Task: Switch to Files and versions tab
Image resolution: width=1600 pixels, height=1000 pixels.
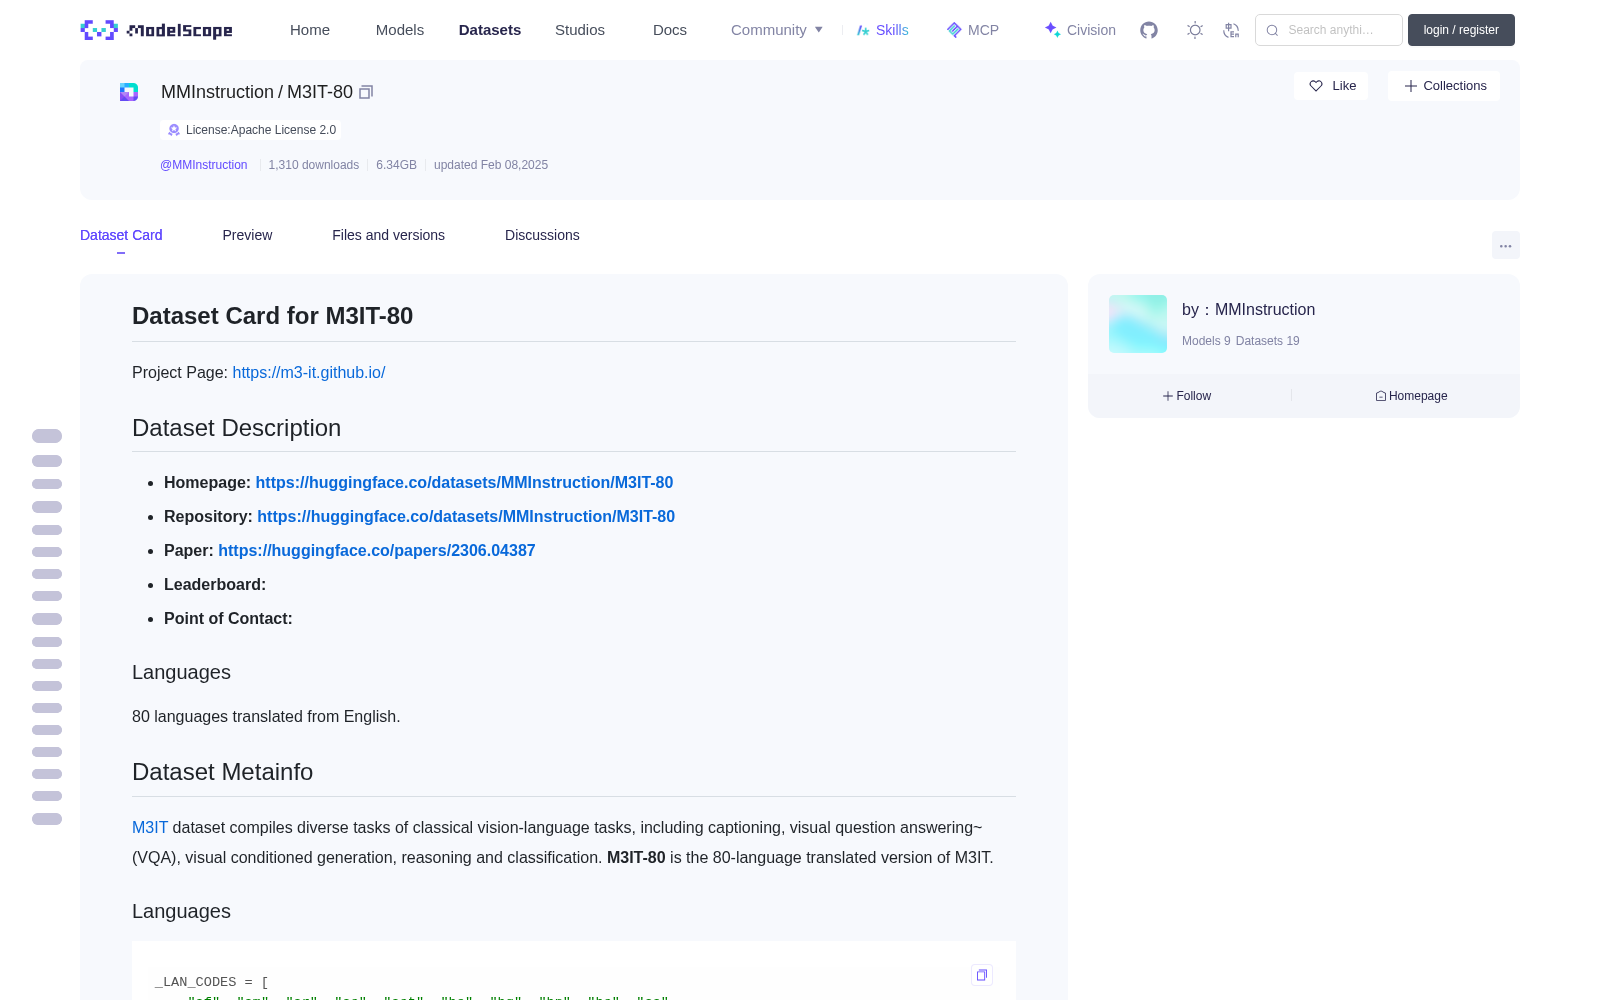Action: coord(388,235)
